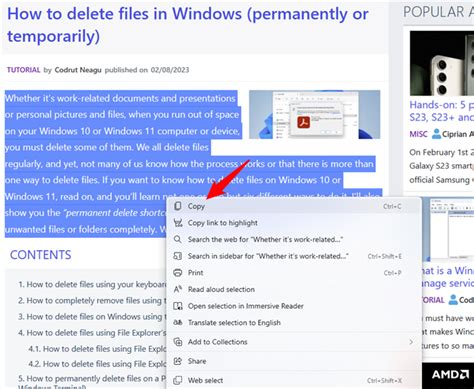The image size is (474, 389).
Task: Open the article title link
Action: point(188,25)
